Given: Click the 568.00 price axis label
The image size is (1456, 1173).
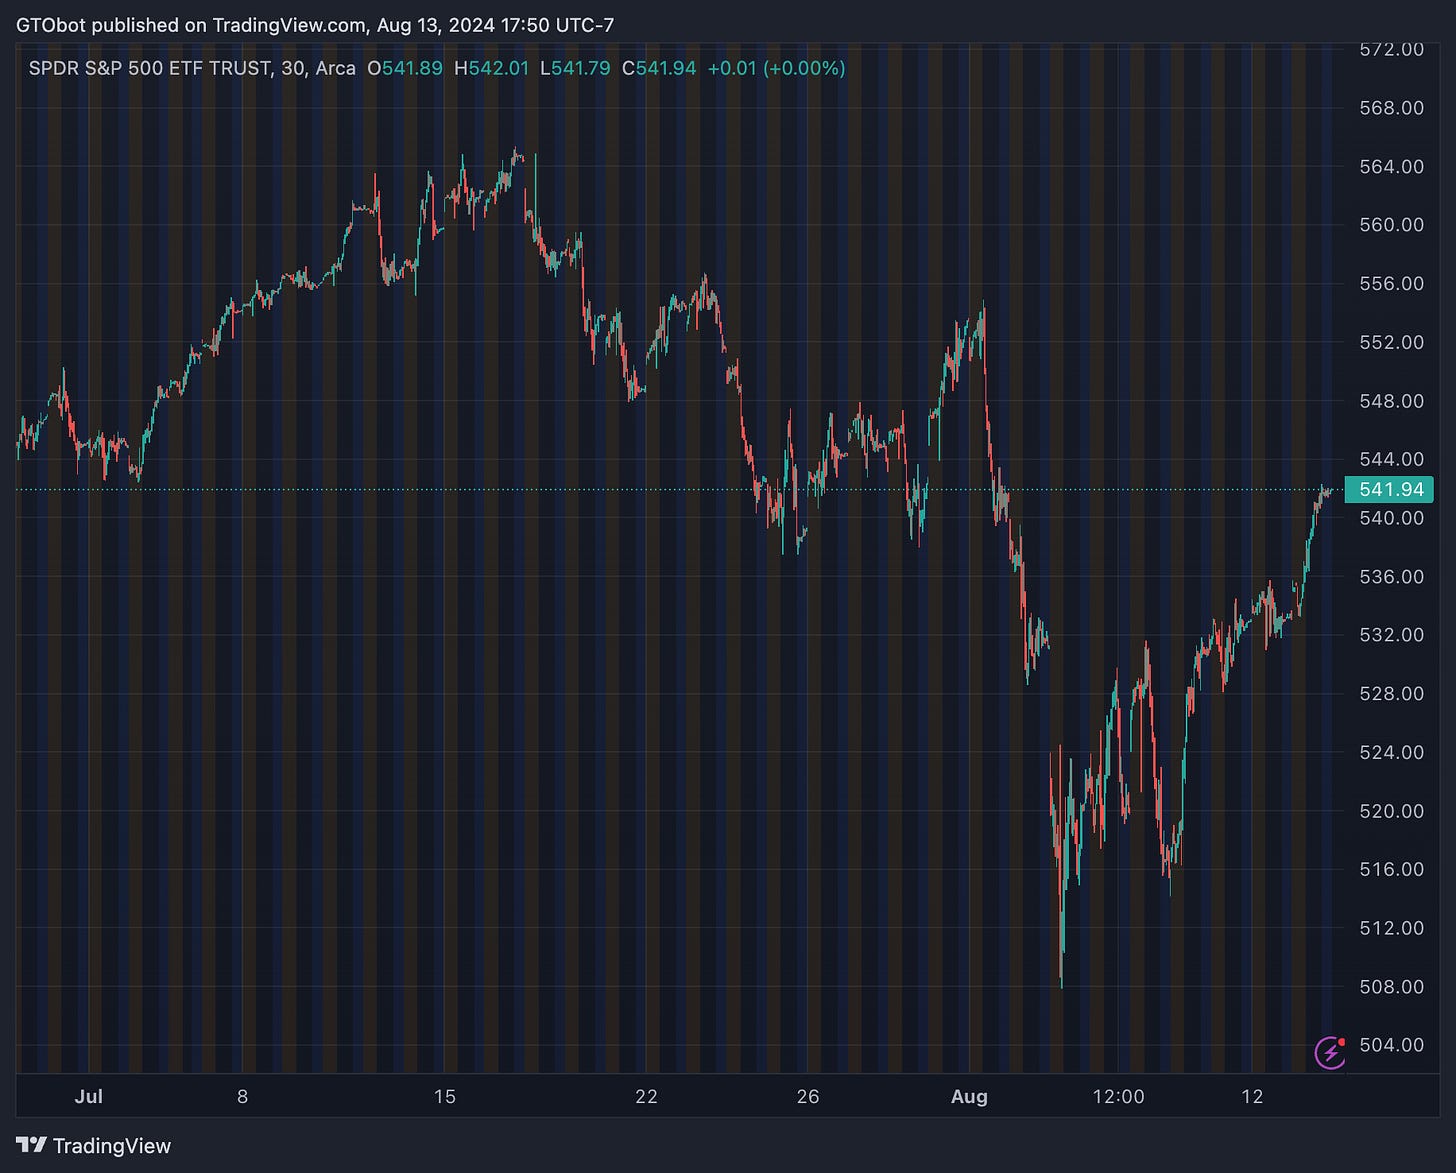Looking at the screenshot, I should click(1391, 107).
